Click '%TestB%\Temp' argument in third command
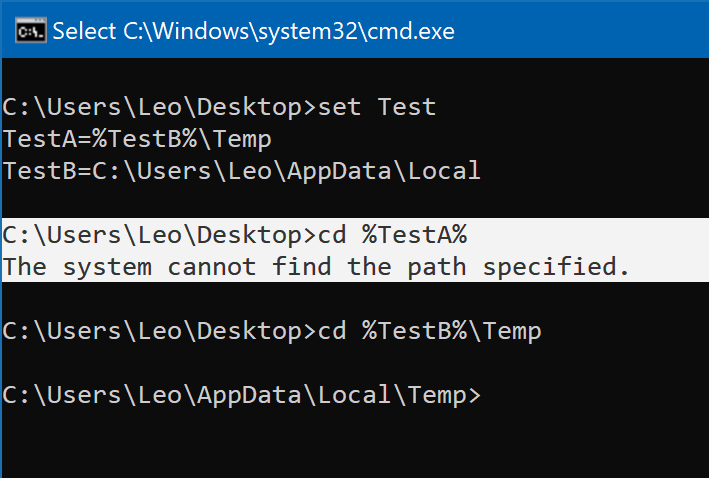The image size is (709, 478). (x=452, y=331)
